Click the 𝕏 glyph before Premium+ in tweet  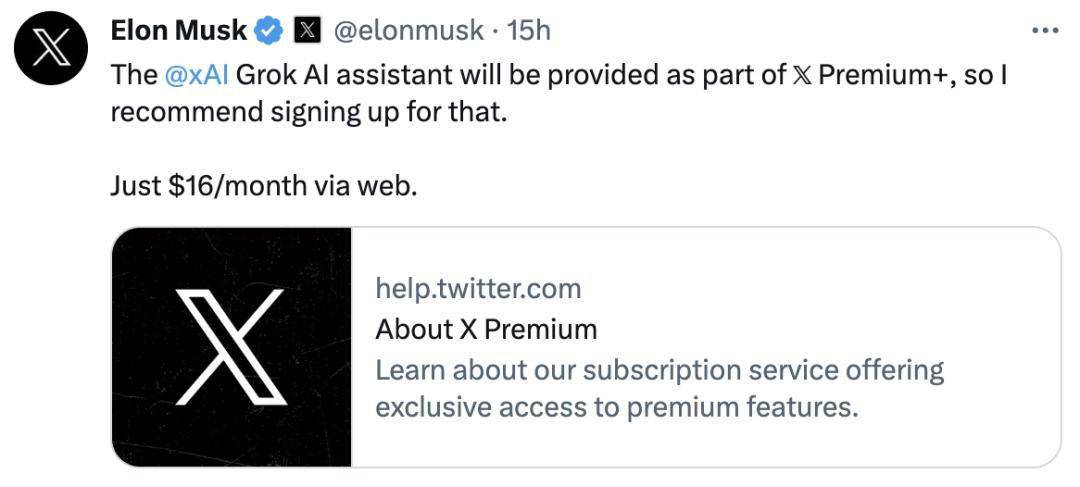click(800, 76)
